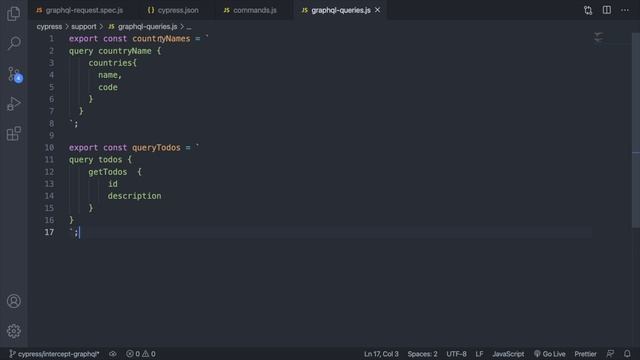The width and height of the screenshot is (640, 360).
Task: Change file encoding UTF-8
Action: [456, 354]
